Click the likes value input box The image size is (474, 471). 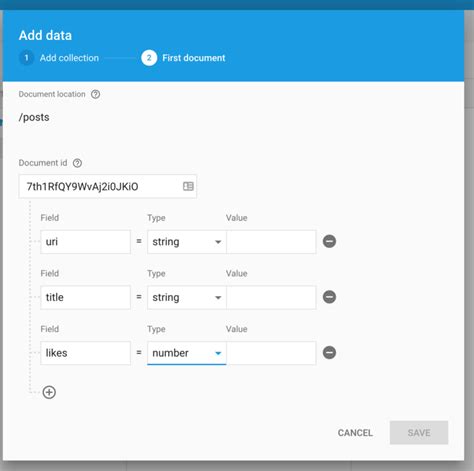click(271, 353)
